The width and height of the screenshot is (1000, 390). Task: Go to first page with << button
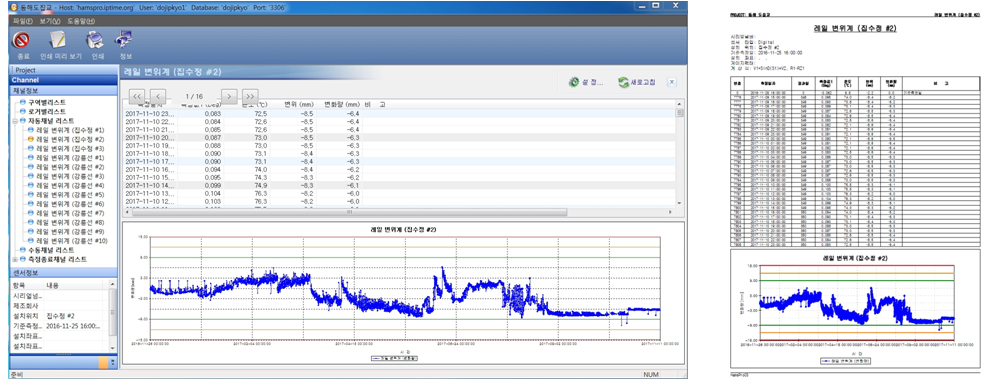tap(137, 96)
